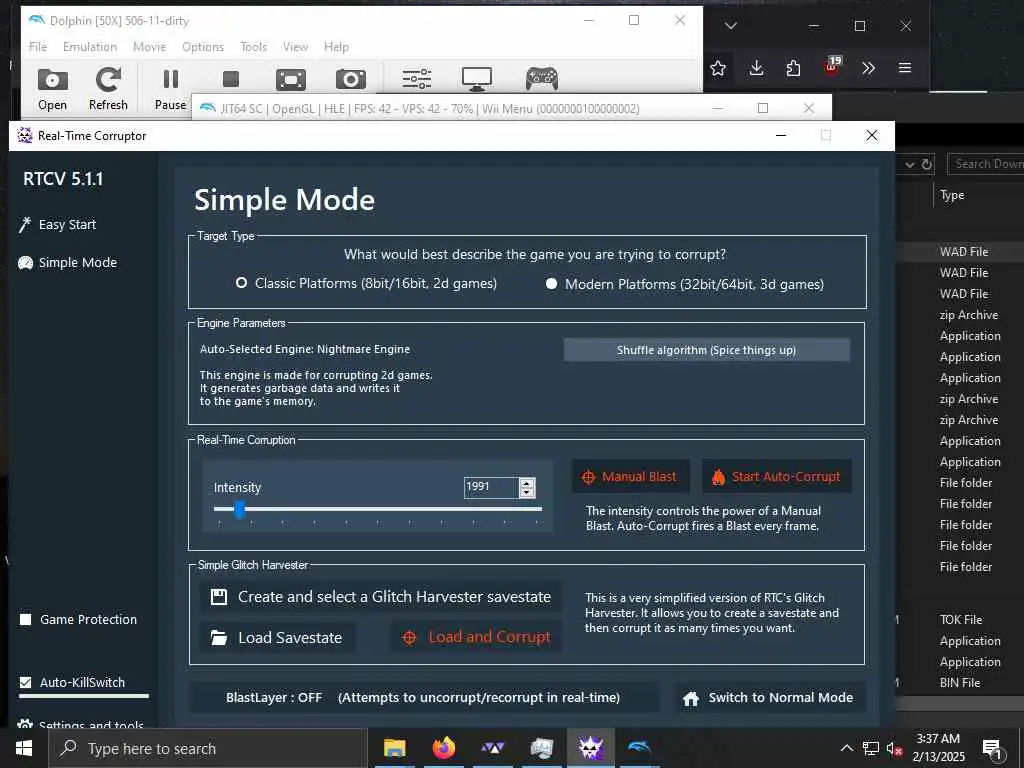
Task: Open Dolphin graphics monitor icon
Action: tap(477, 79)
